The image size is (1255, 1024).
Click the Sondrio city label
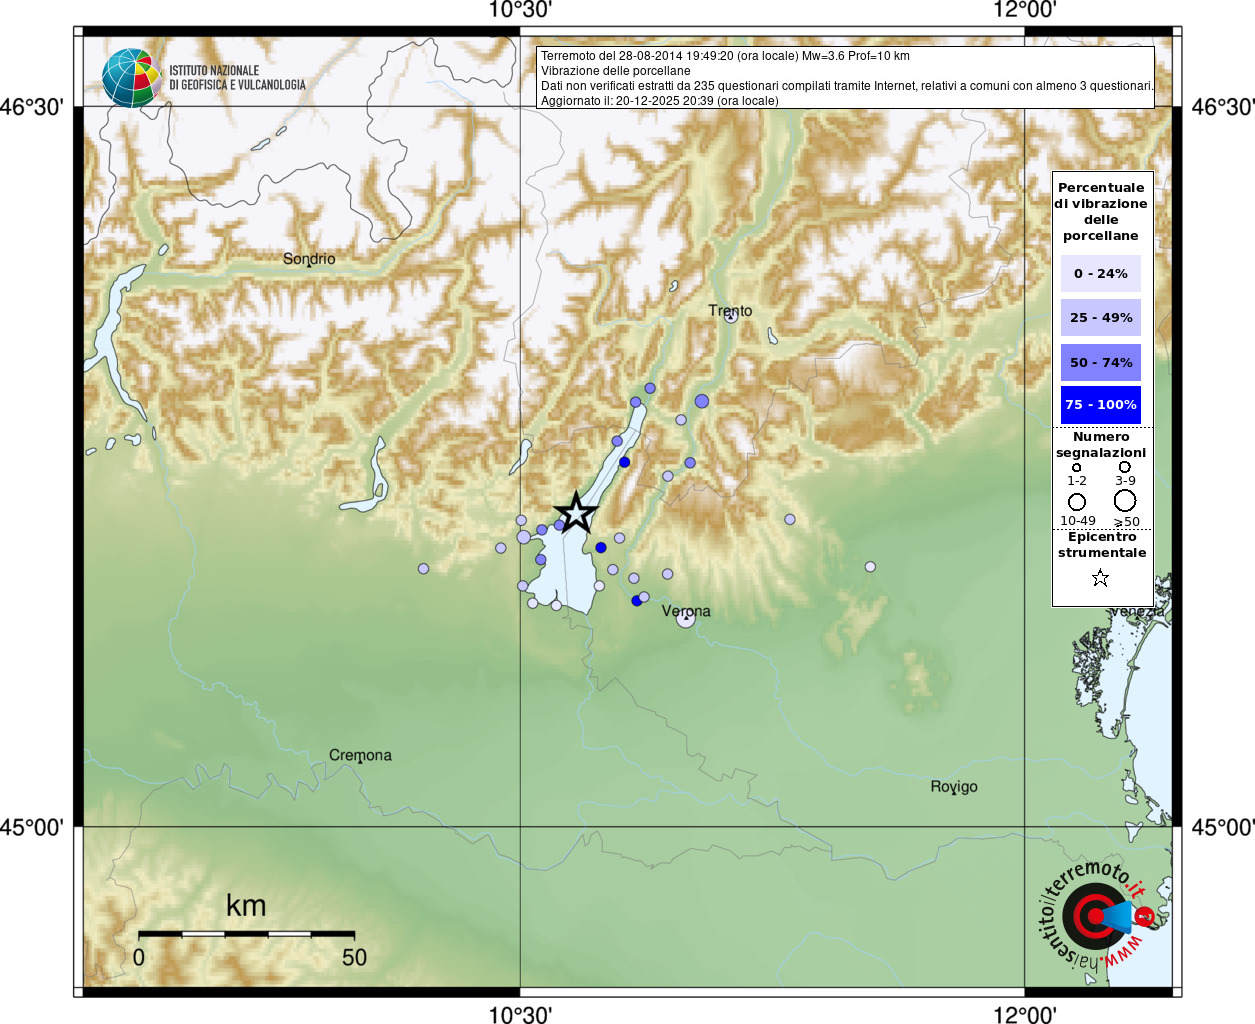pos(309,259)
